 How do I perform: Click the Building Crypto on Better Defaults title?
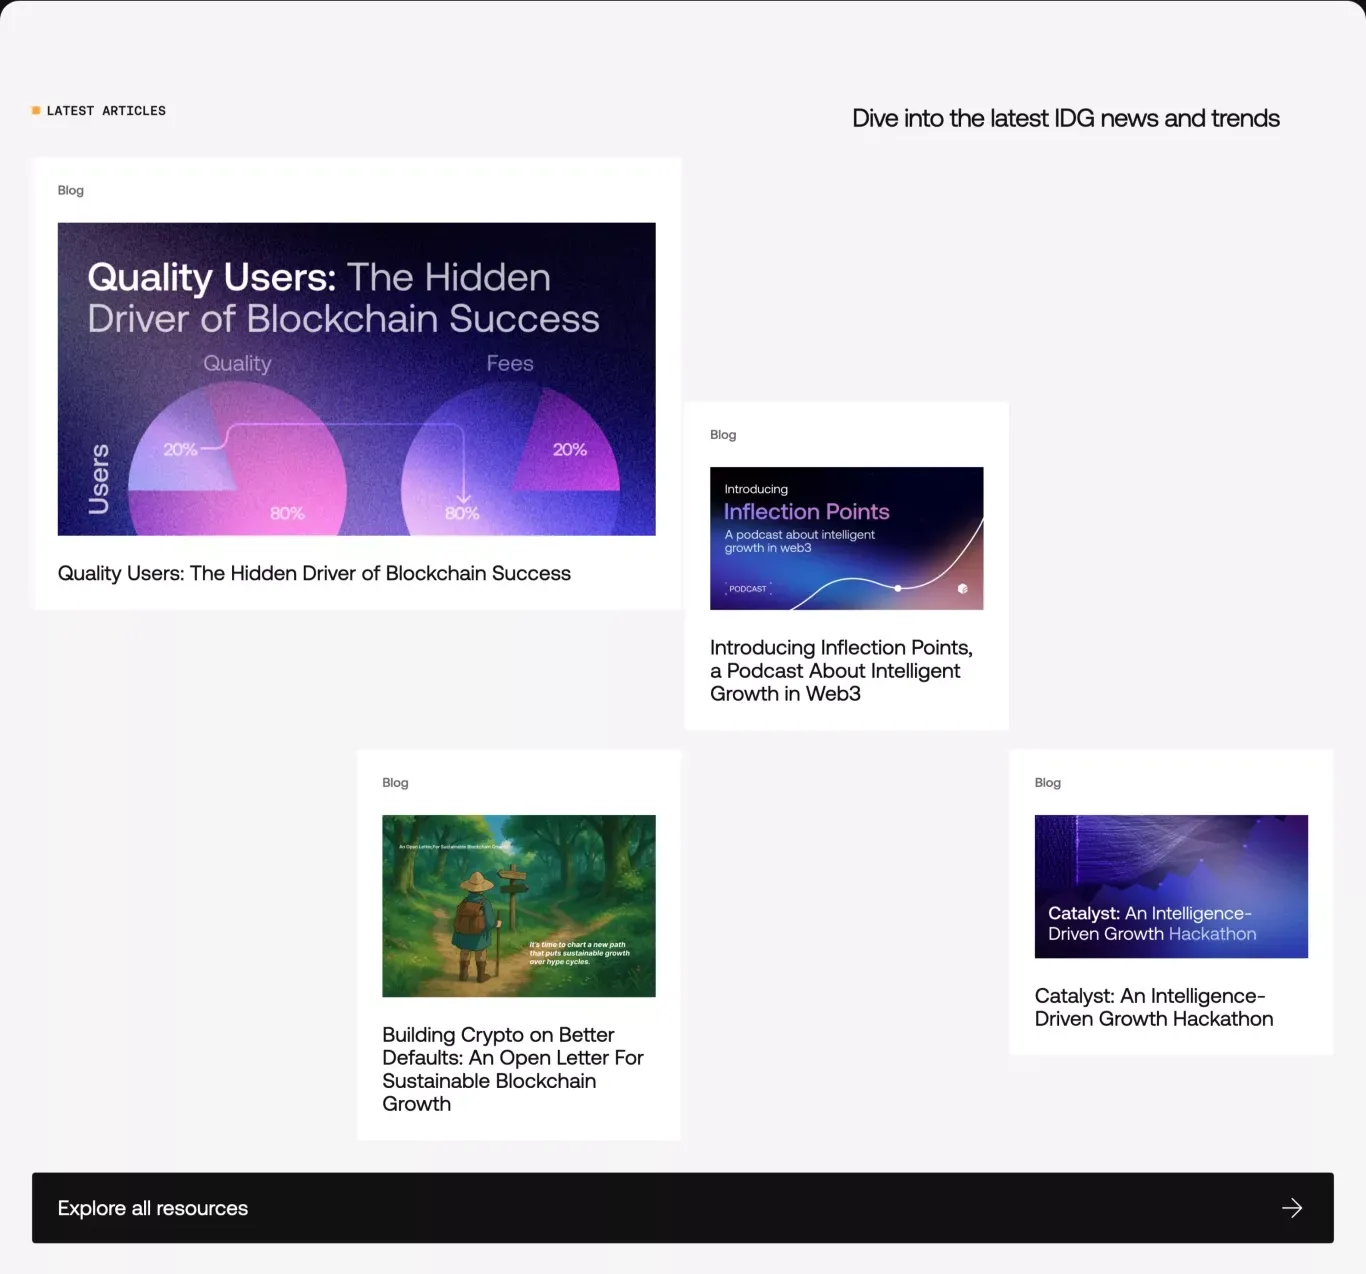[x=513, y=1069]
